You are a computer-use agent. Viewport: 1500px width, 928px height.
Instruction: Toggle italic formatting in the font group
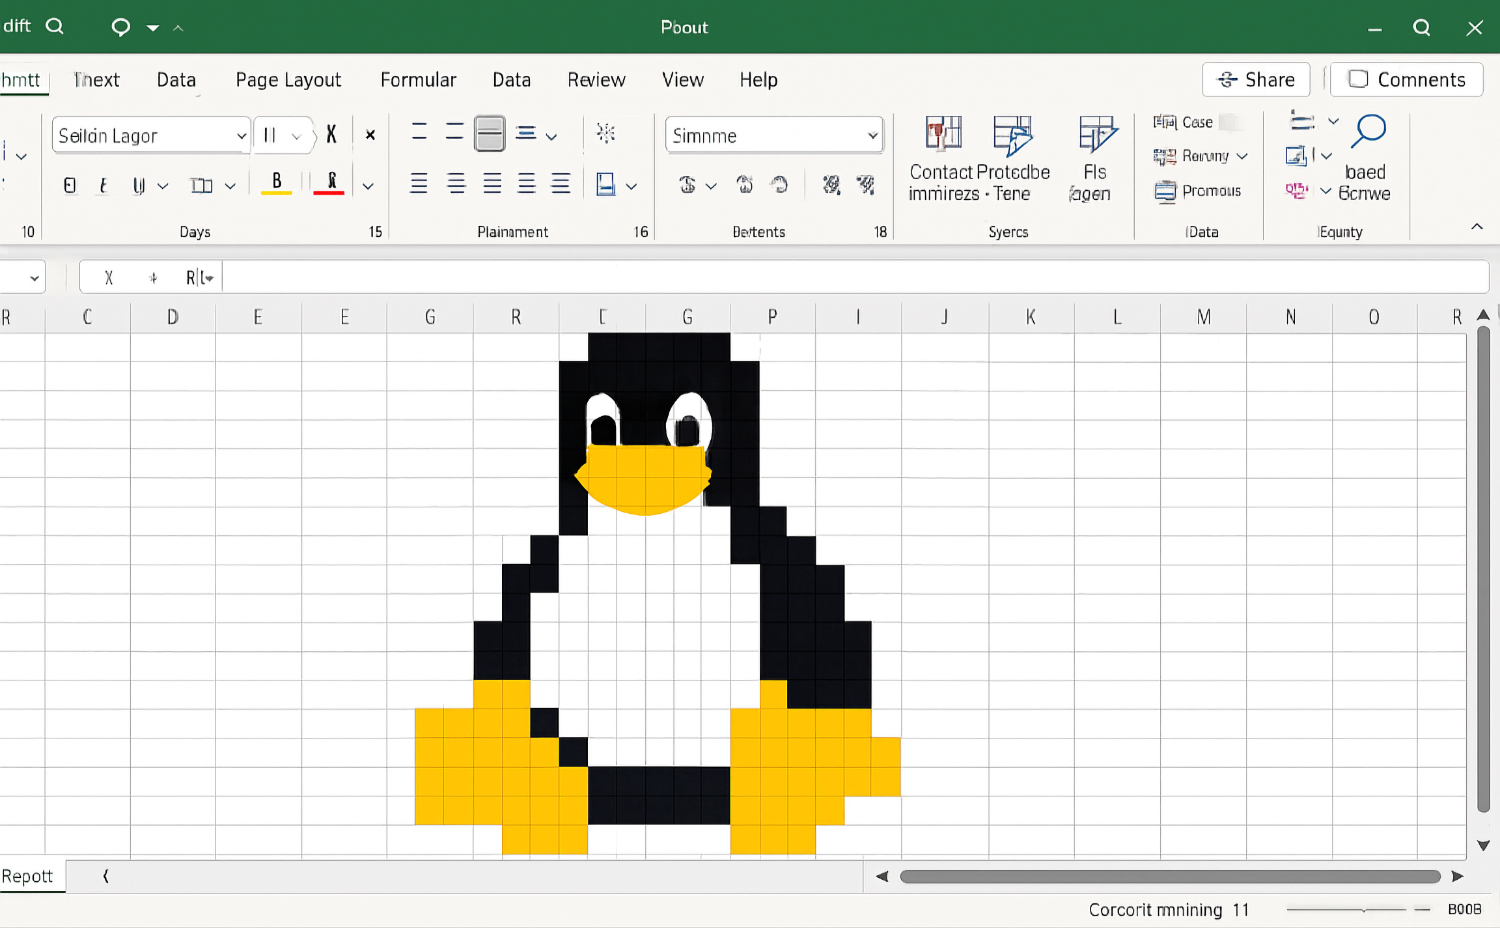click(103, 185)
